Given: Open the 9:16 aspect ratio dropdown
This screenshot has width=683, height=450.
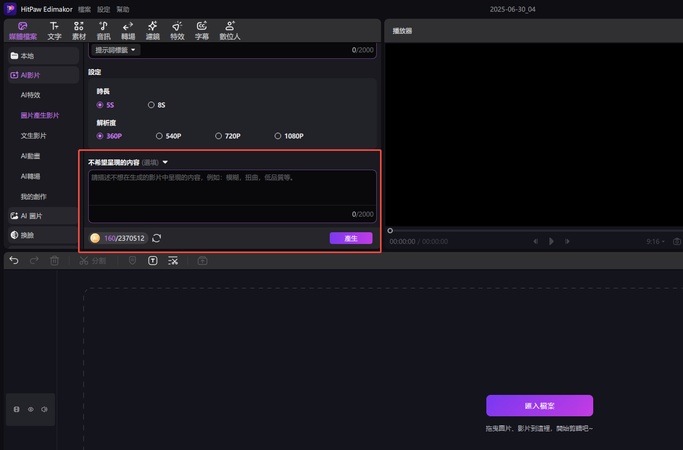Looking at the screenshot, I should click(656, 241).
